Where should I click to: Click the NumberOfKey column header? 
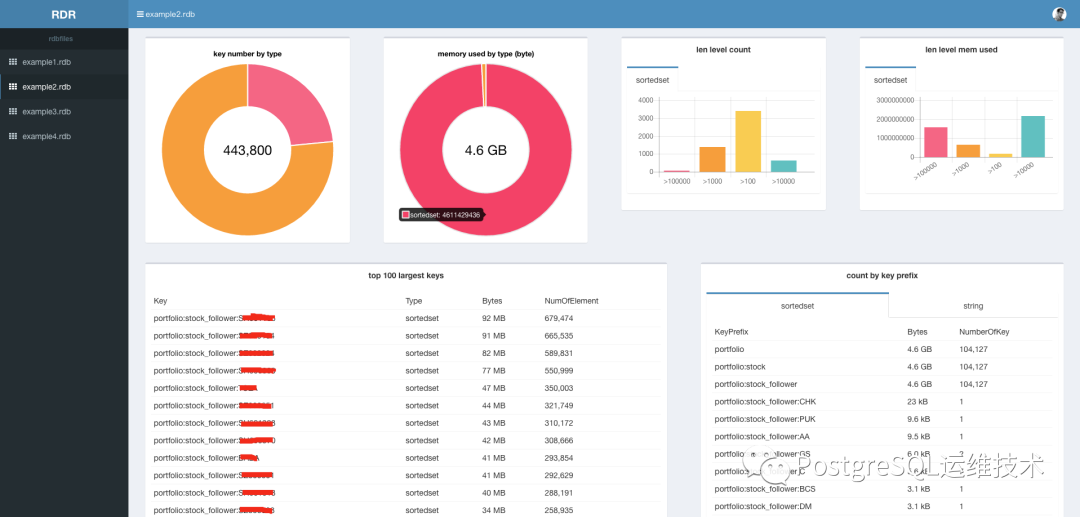click(x=984, y=332)
